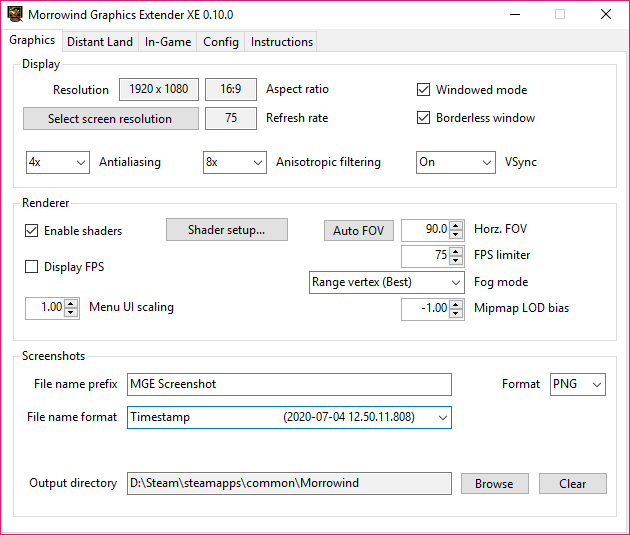Expand the File name format dropdown
This screenshot has width=630, height=535.
[x=289, y=417]
